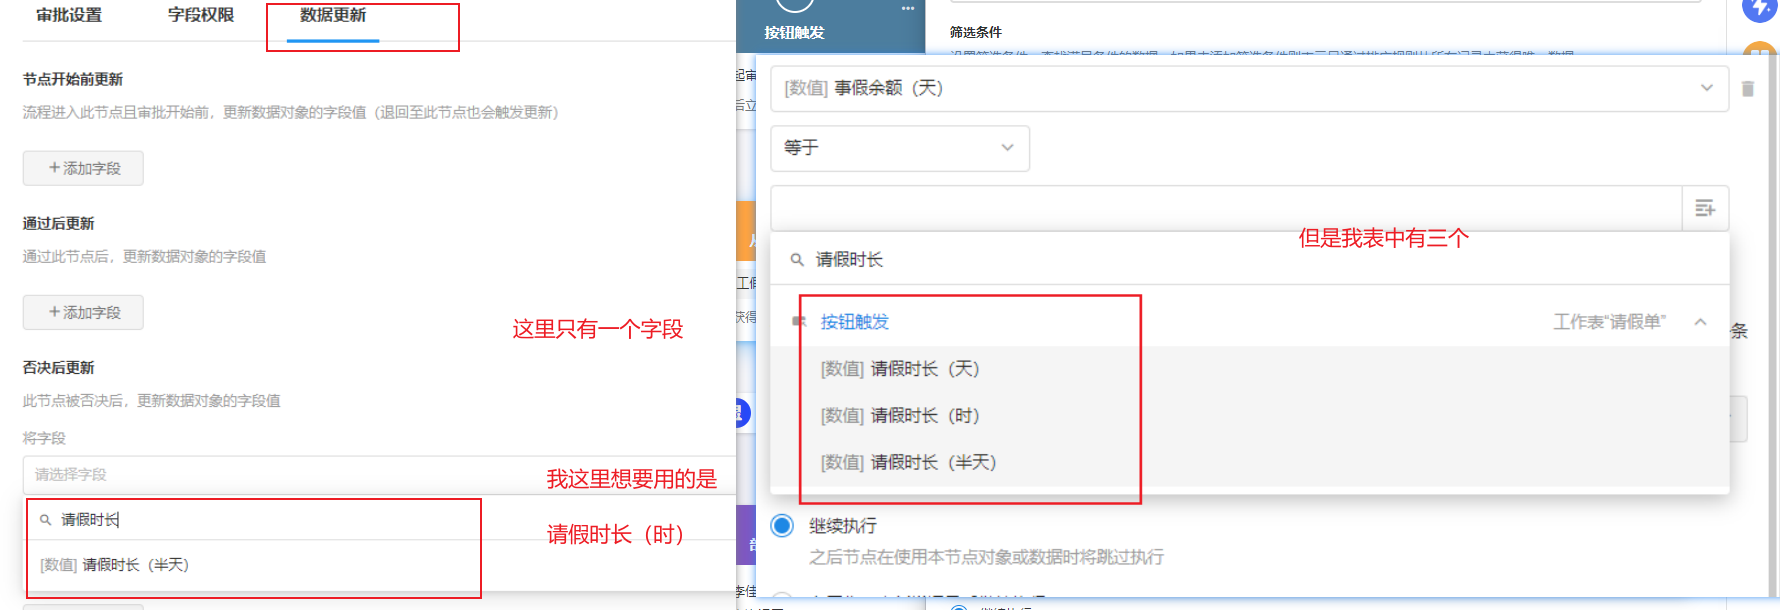The width and height of the screenshot is (1780, 610).
Task: Open the 事假余额（天）field dropdown
Action: tap(1249, 88)
